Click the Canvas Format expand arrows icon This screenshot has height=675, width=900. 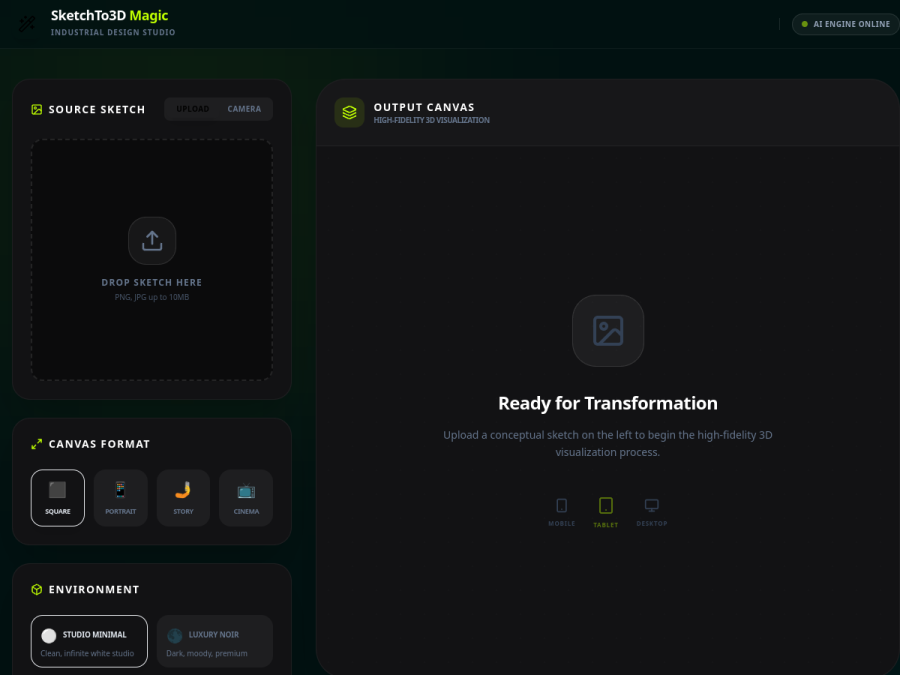[x=37, y=444]
